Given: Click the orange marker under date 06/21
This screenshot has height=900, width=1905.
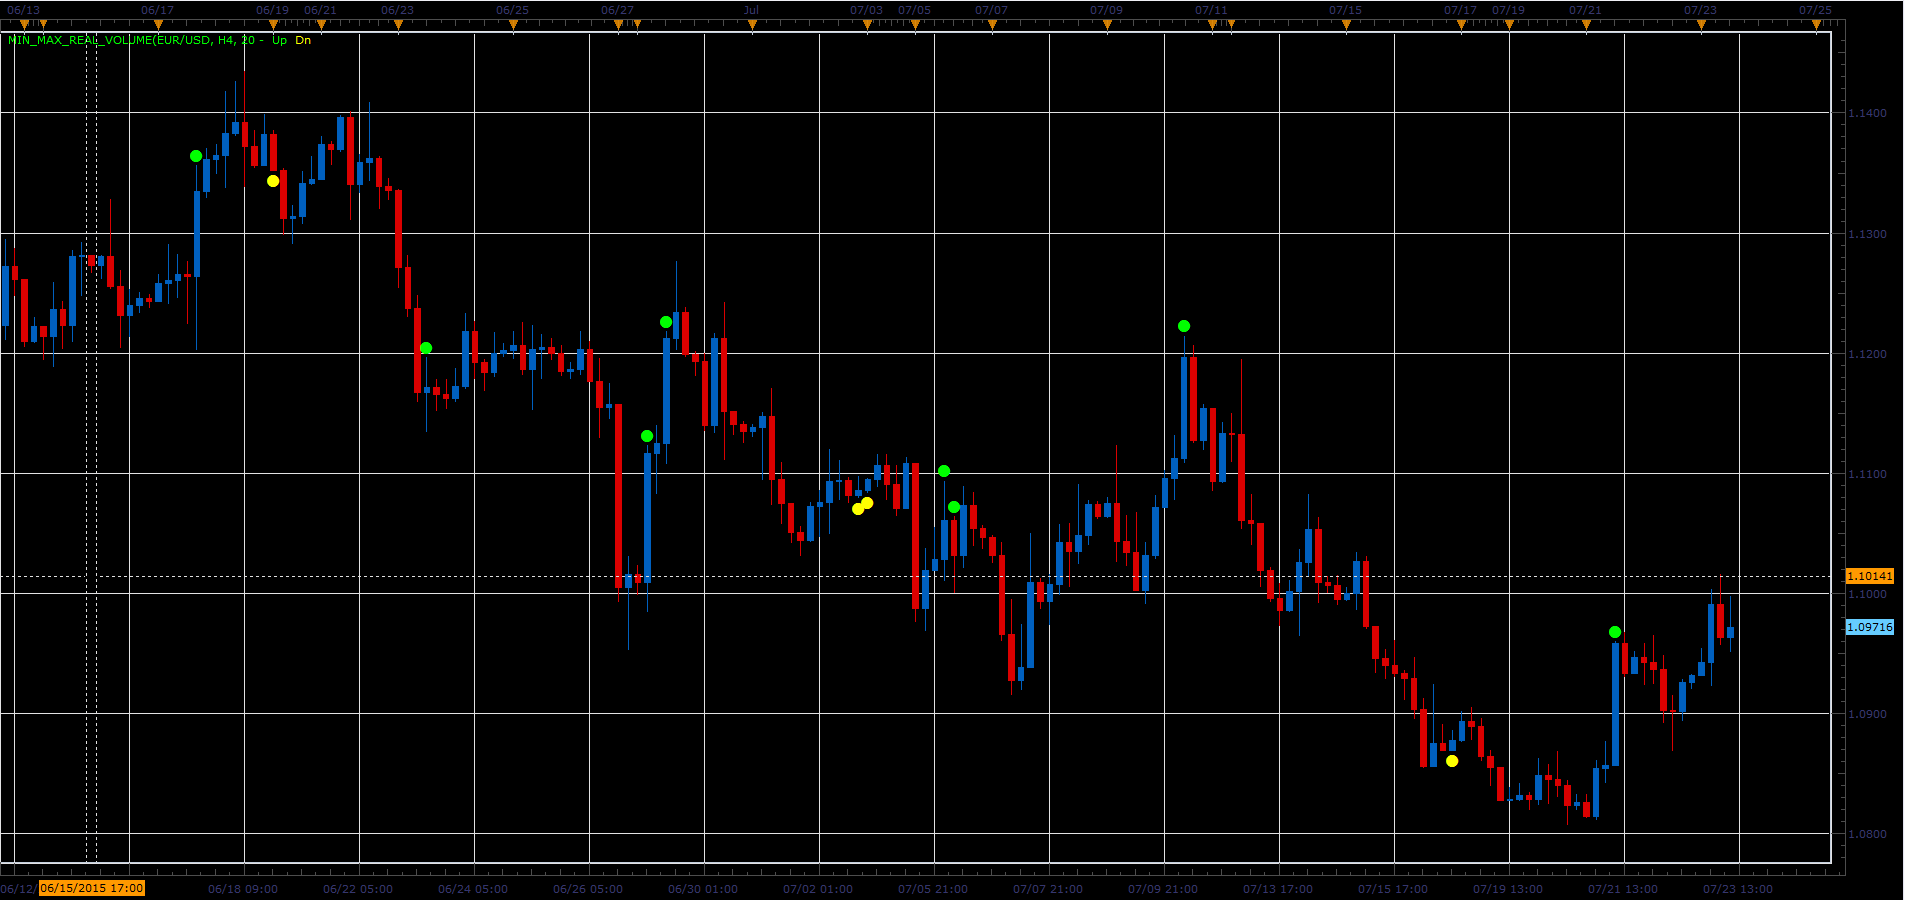Looking at the screenshot, I should pos(321,26).
